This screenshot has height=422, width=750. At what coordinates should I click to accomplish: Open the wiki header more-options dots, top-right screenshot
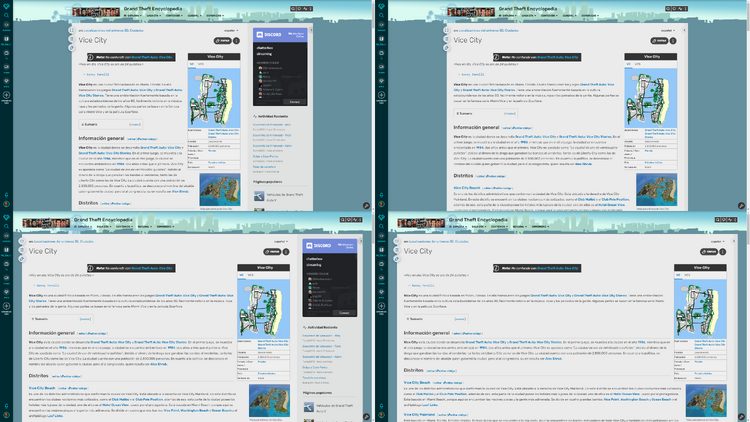[686, 9]
